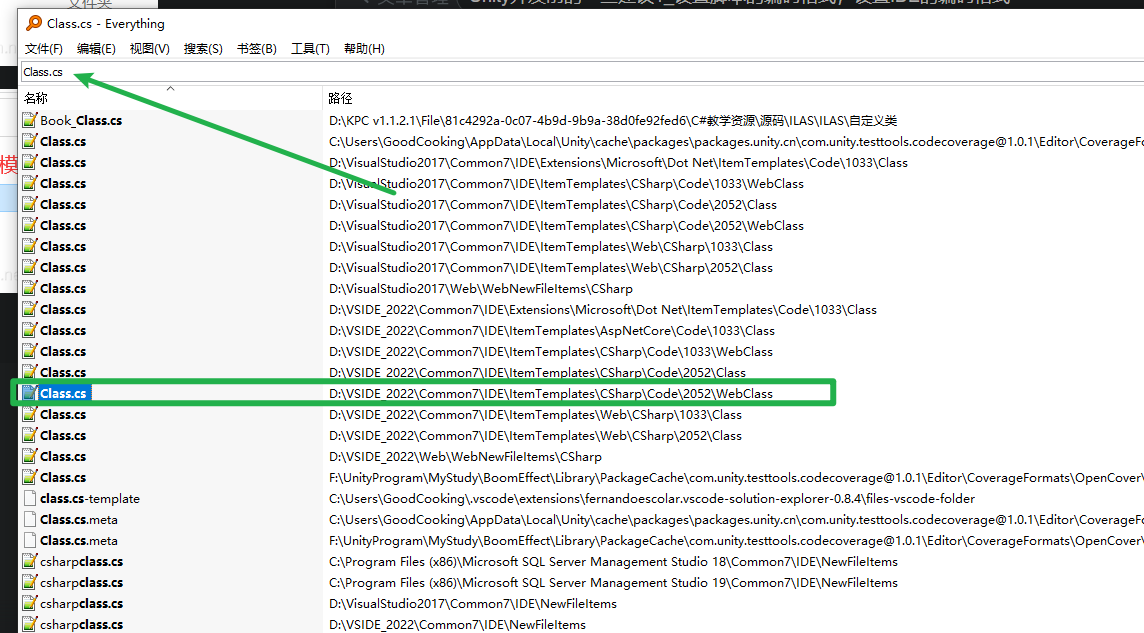Open the 帮助(H) menu
The image size is (1144, 633).
click(x=364, y=49)
